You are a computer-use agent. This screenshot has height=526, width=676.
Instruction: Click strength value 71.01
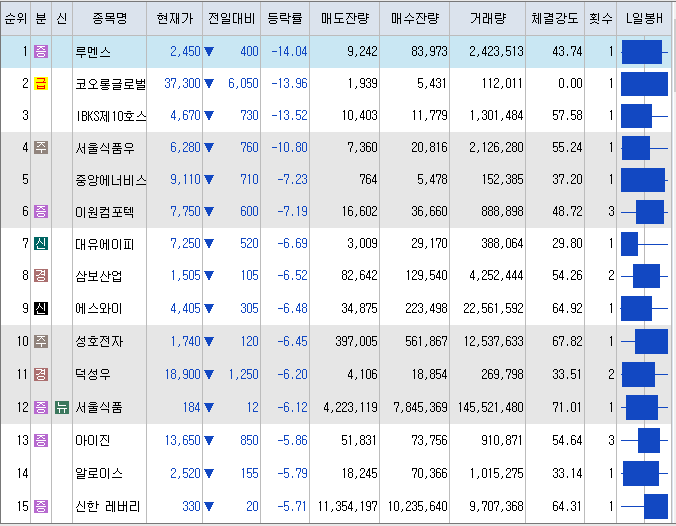[567, 407]
